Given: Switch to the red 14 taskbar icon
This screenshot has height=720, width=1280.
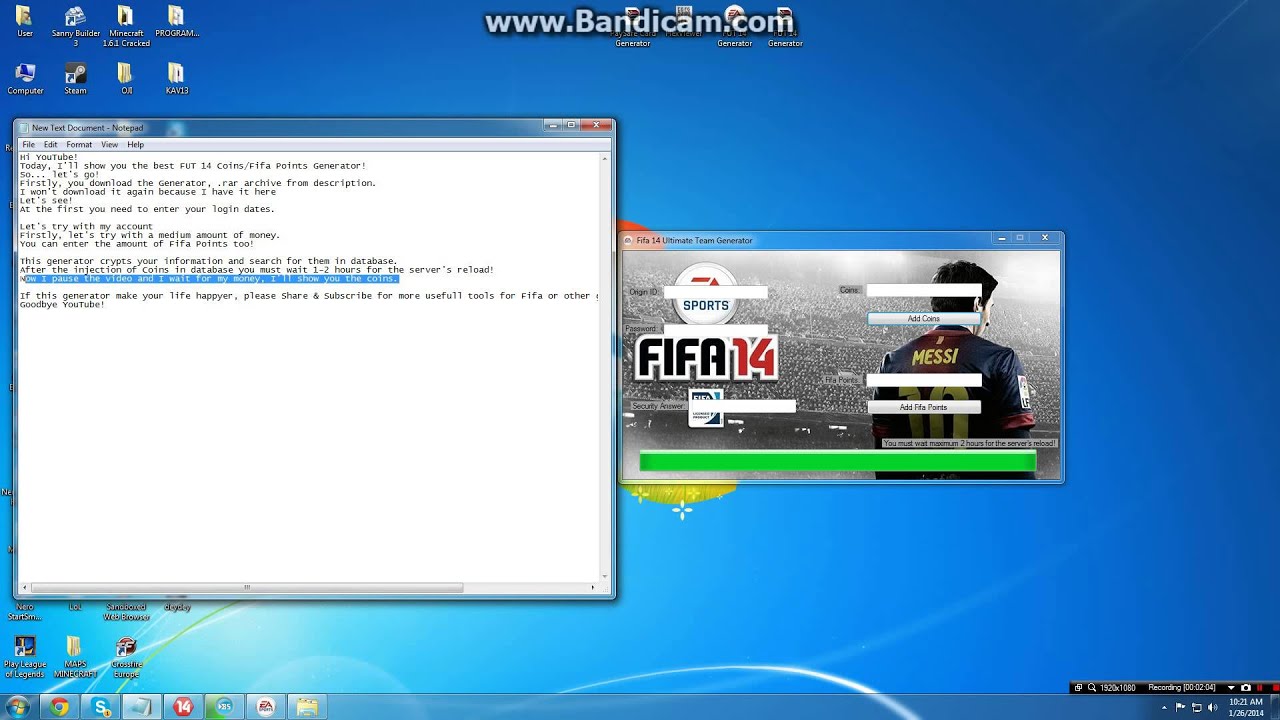Looking at the screenshot, I should click(x=183, y=707).
